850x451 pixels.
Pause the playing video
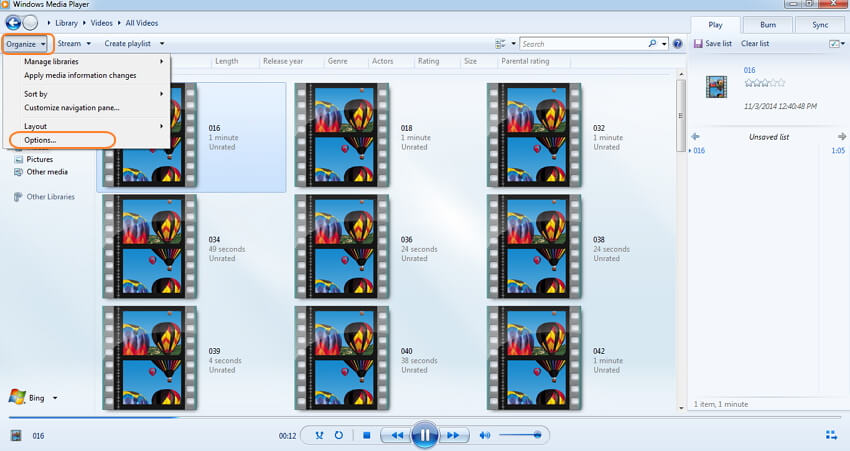(424, 435)
